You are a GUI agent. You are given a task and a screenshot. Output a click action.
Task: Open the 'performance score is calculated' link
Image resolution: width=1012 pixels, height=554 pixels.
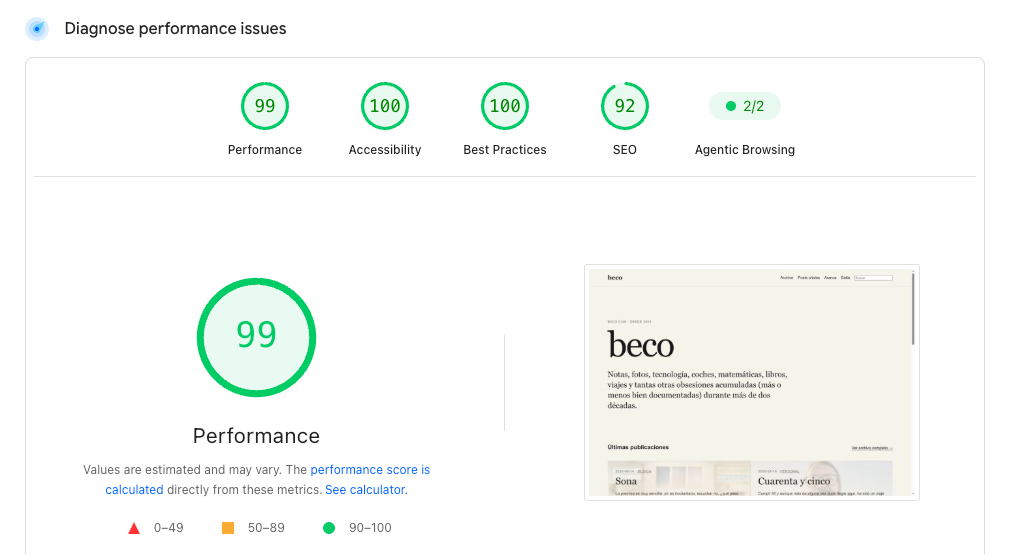coord(268,480)
